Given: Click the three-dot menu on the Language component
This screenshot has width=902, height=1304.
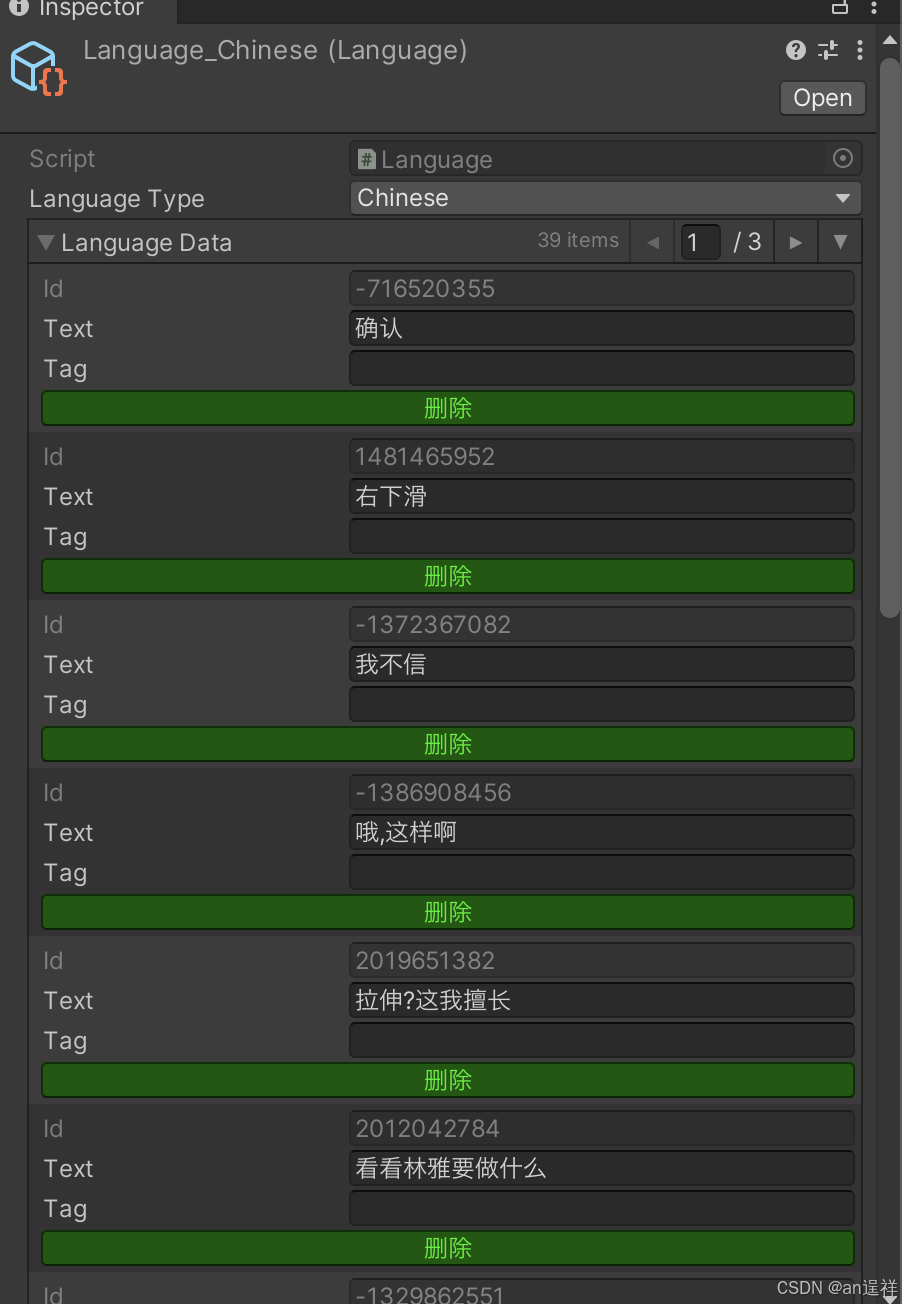Looking at the screenshot, I should click(860, 50).
